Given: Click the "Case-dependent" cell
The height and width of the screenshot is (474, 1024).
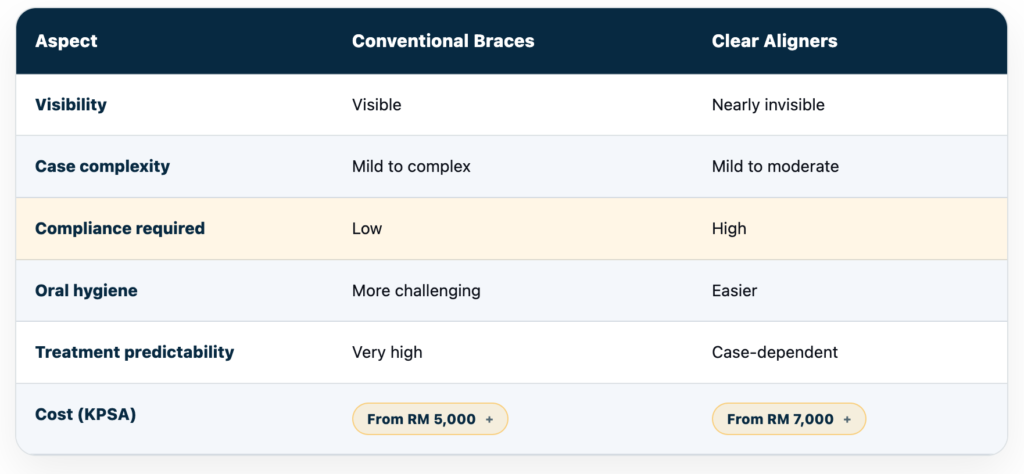Looking at the screenshot, I should click(x=775, y=352).
